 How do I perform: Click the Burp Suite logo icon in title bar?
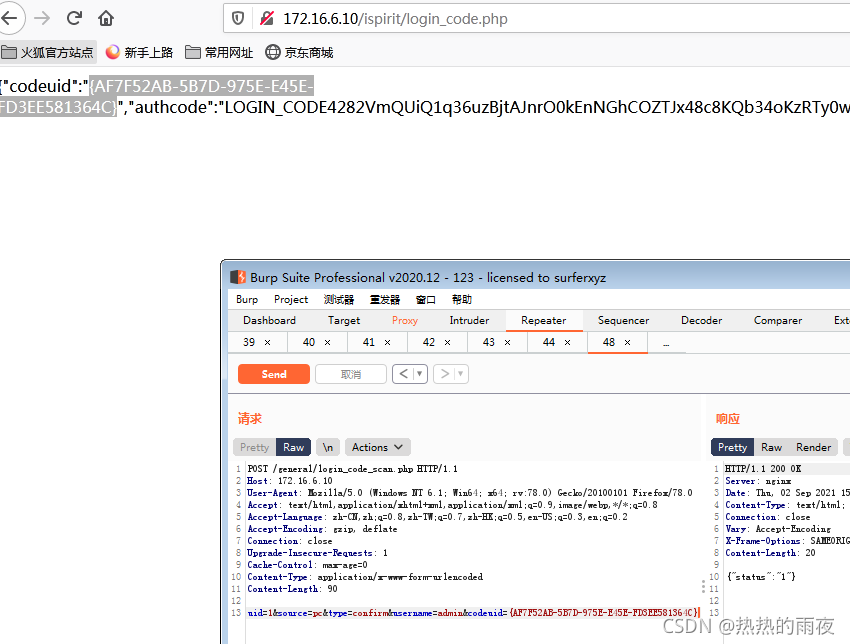pos(238,277)
